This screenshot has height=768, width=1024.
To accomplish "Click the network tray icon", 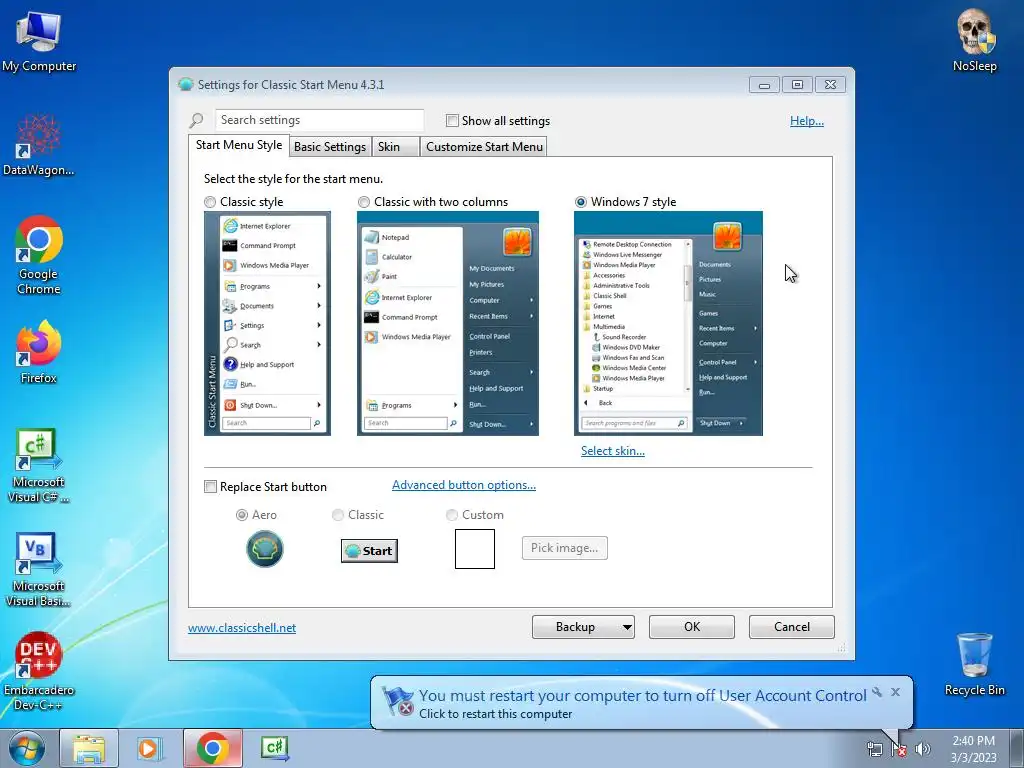I will point(874,749).
